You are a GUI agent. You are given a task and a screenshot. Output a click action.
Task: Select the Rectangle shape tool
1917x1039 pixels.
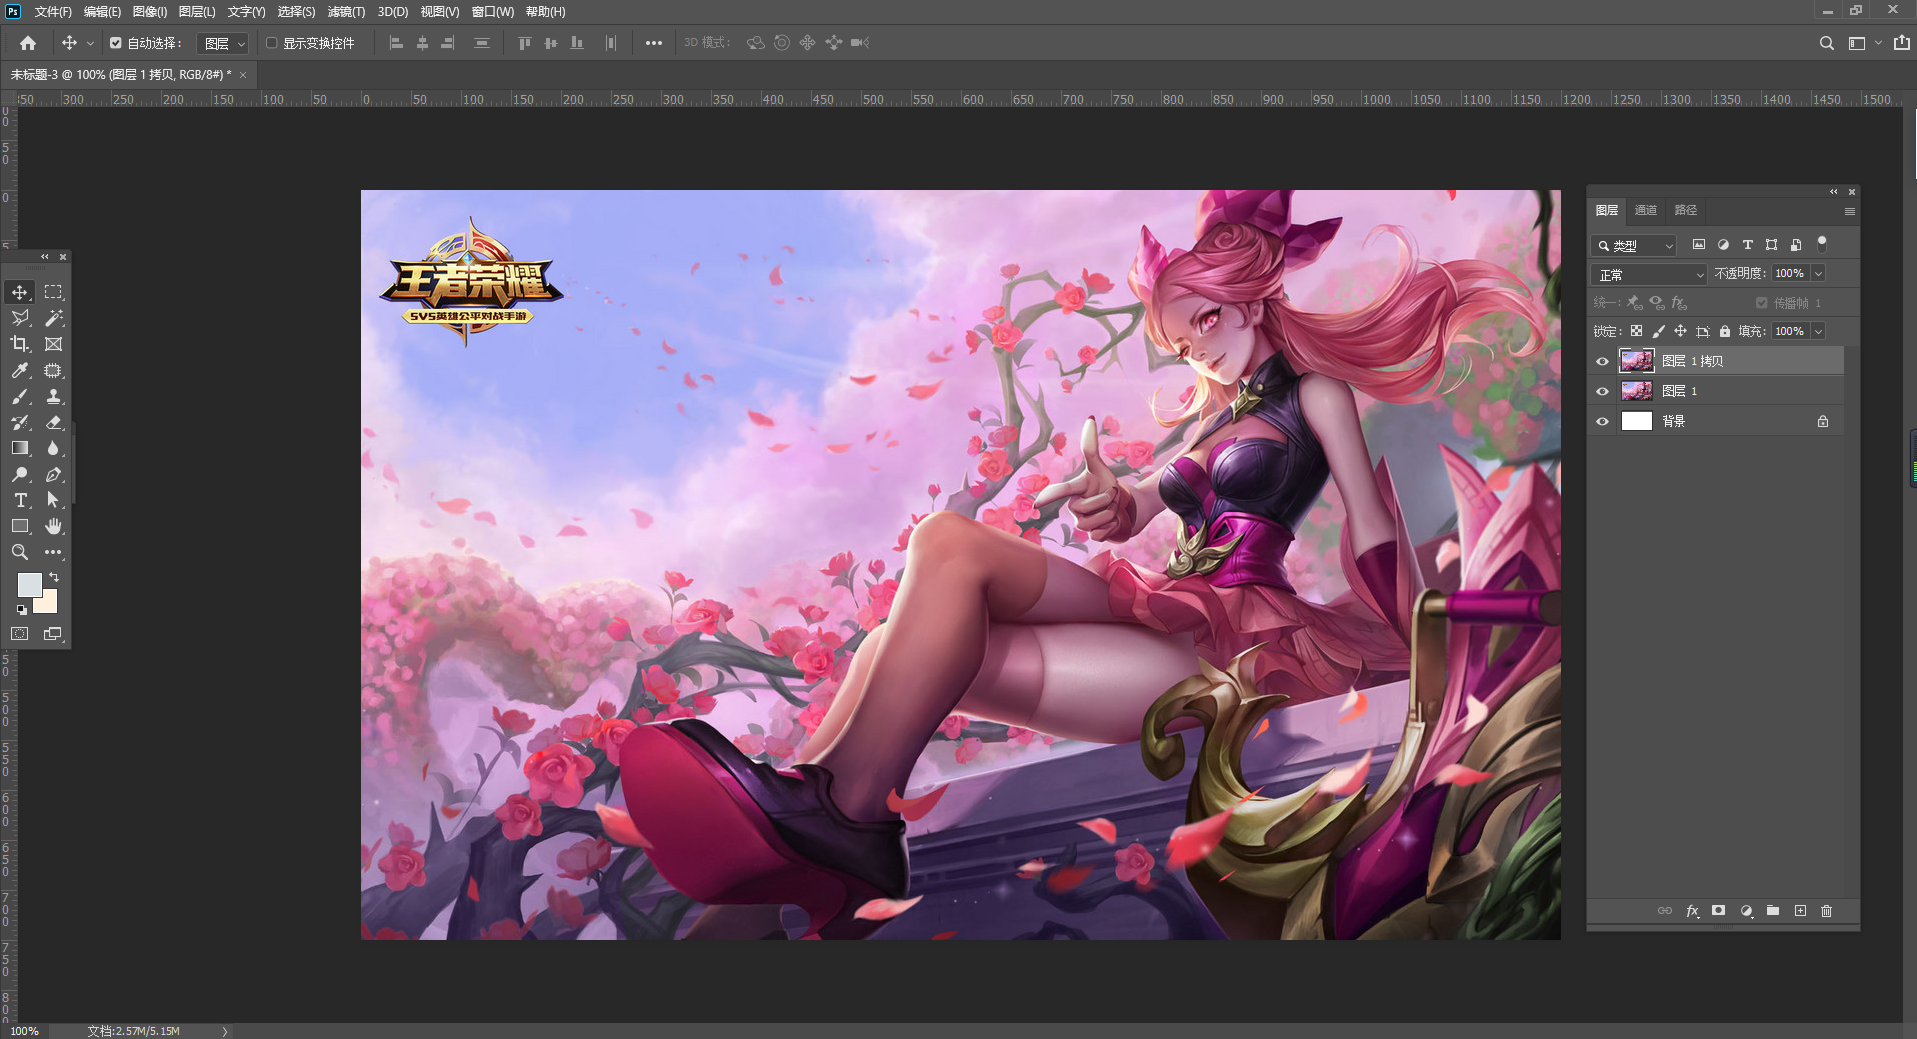pos(20,526)
